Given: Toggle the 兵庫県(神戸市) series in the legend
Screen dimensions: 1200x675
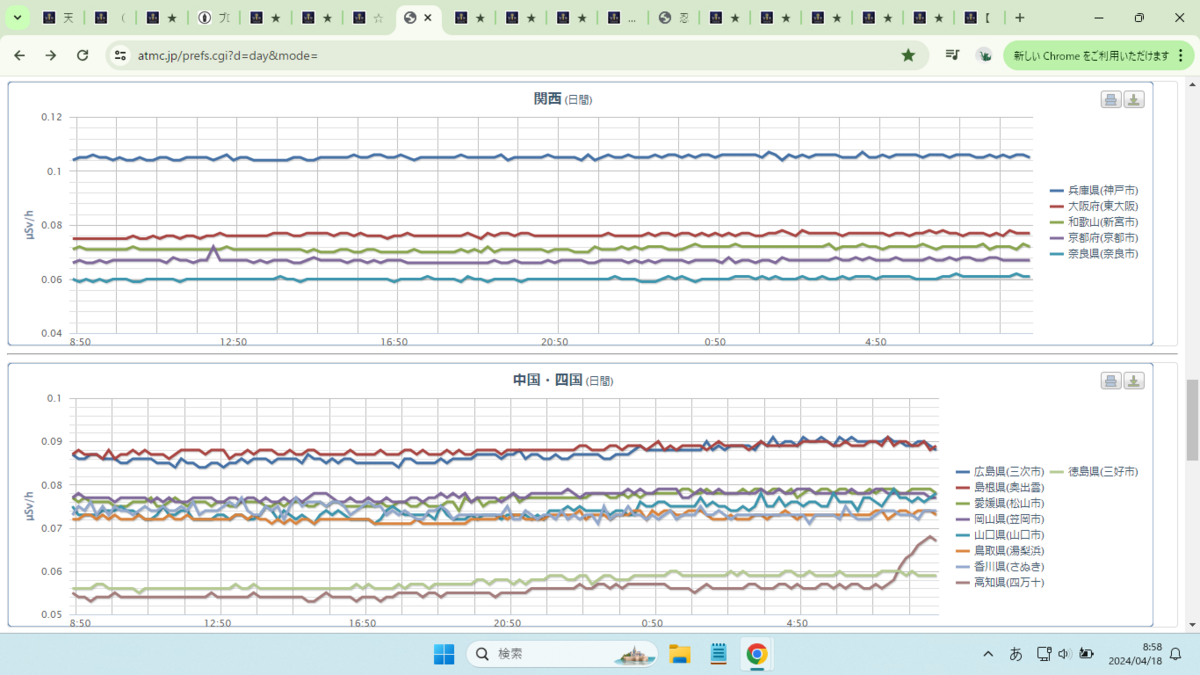Looking at the screenshot, I should coord(1094,190).
